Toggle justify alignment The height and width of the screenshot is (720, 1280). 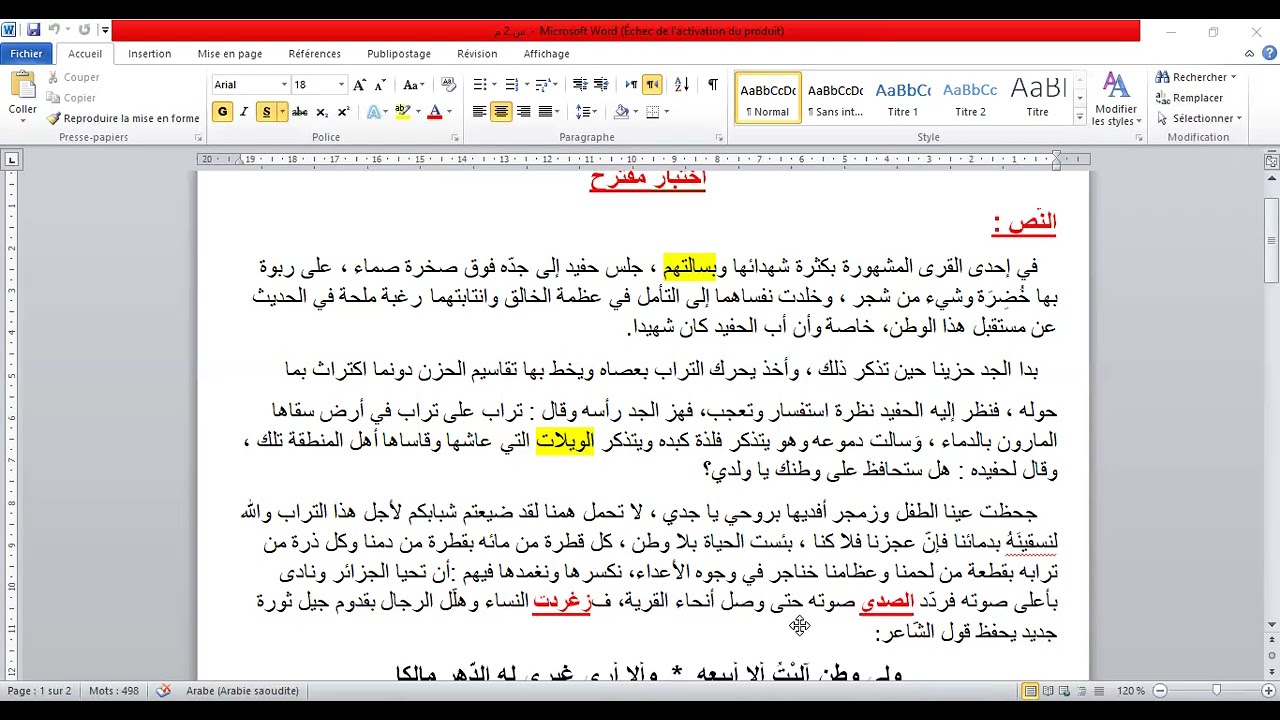pyautogui.click(x=545, y=112)
